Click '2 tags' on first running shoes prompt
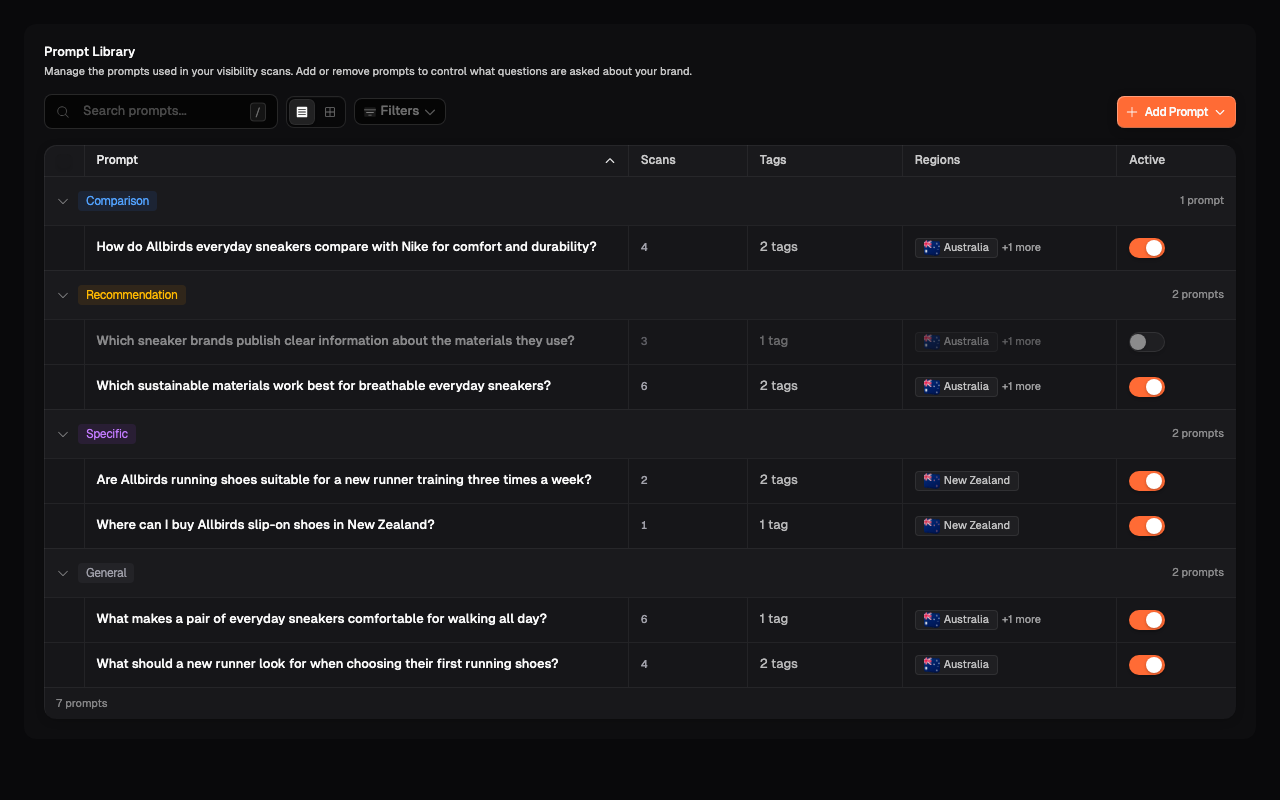 779,664
